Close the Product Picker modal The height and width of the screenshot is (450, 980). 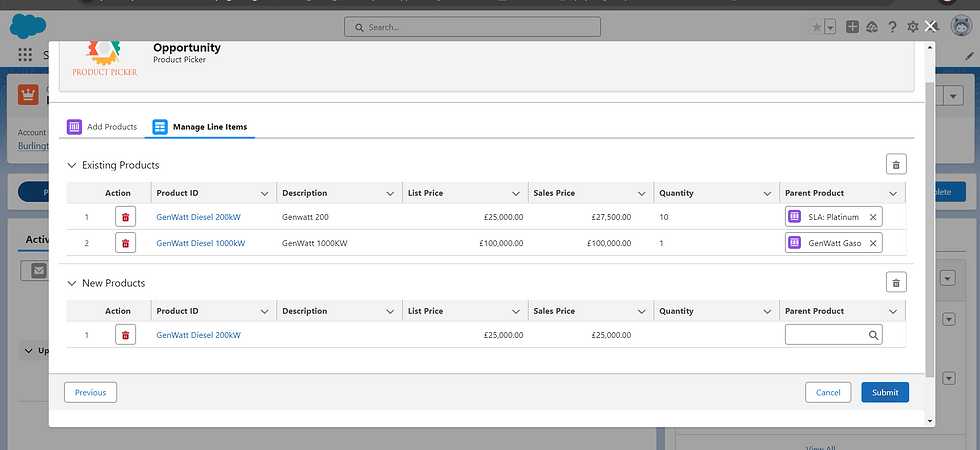[930, 26]
